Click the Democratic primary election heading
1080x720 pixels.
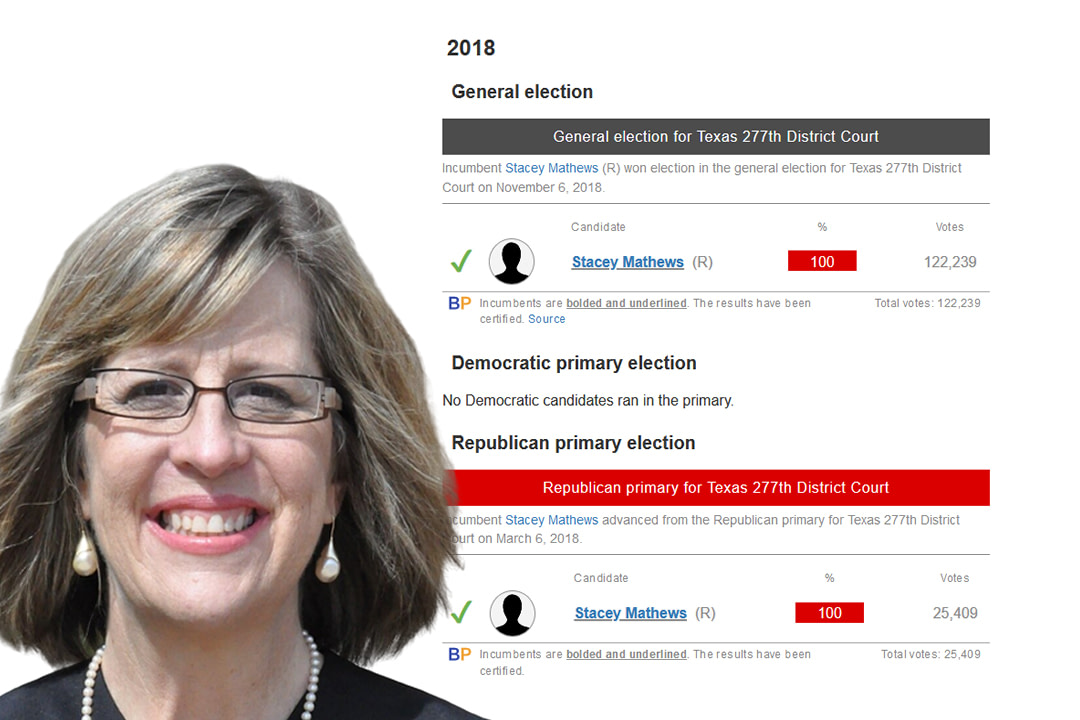click(x=574, y=363)
